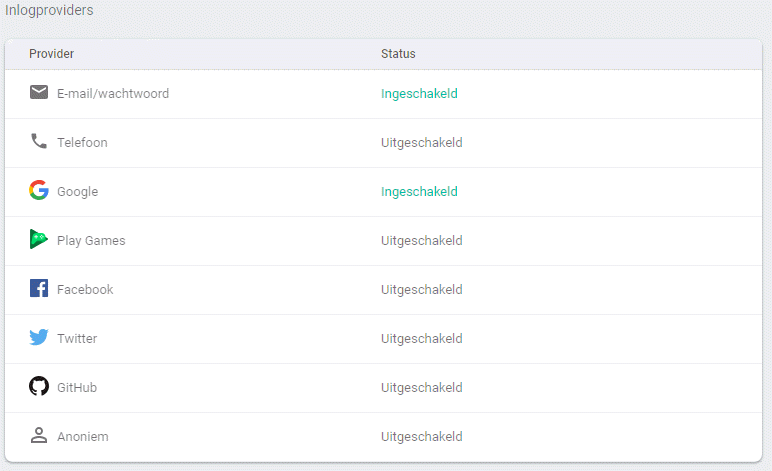The image size is (772, 471).
Task: Click Ingeschakeld status for Google
Action: 419,192
